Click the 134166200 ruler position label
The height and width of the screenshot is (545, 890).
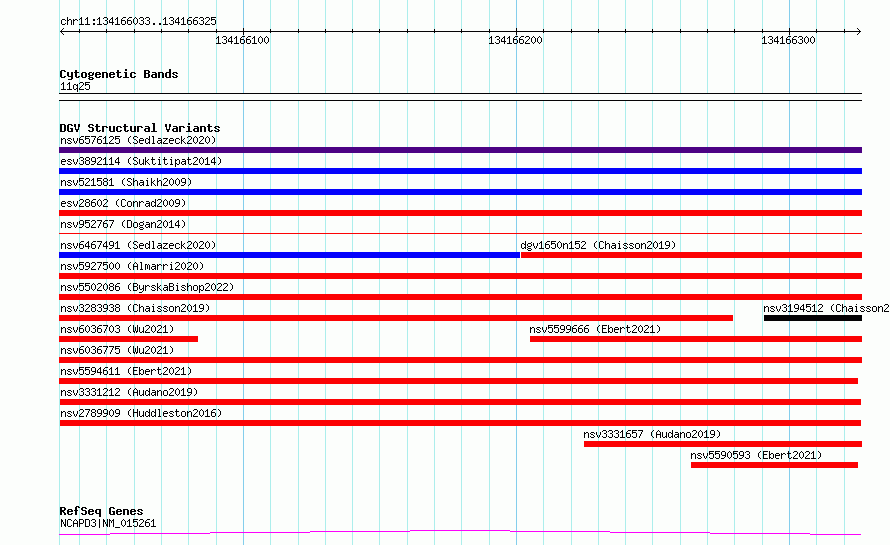pyautogui.click(x=515, y=40)
